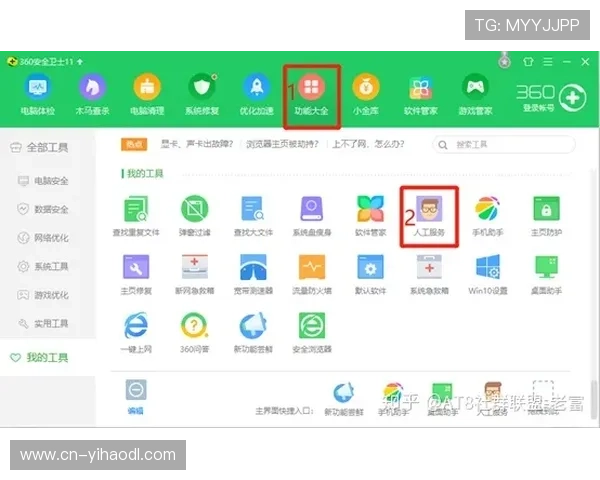Click 桌面助手 quick entry shortcut

pos(443,399)
